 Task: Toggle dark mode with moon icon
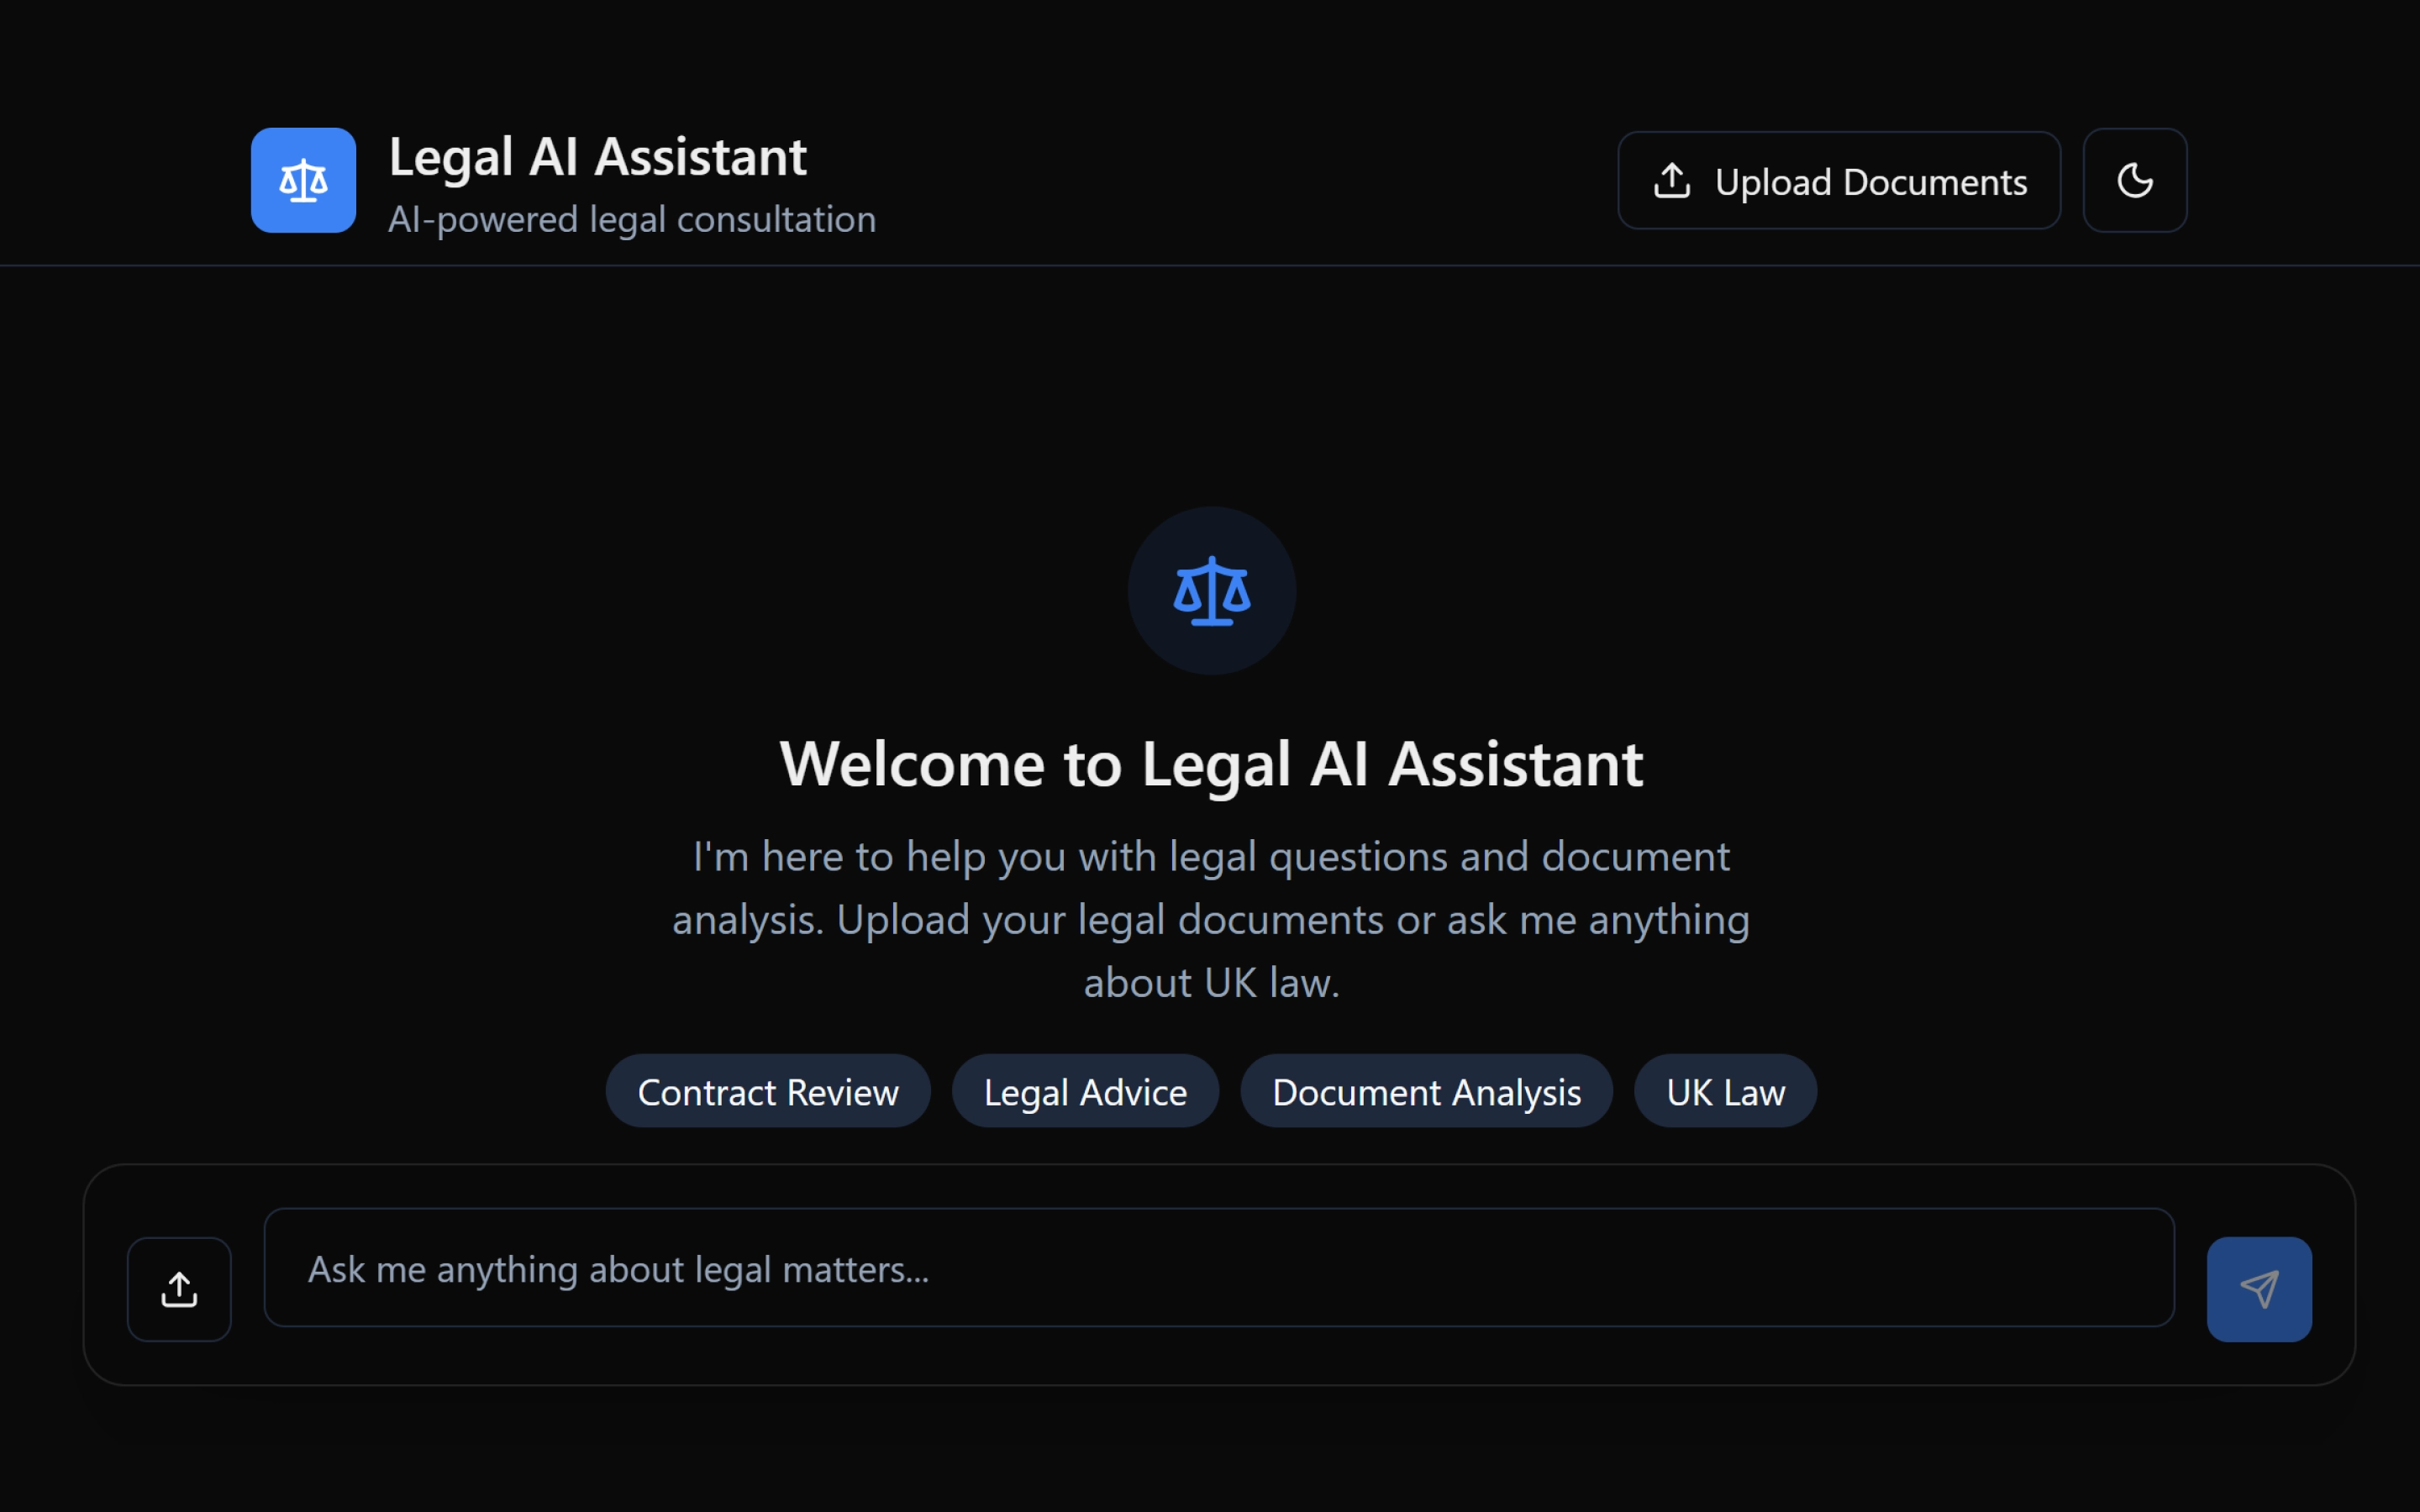pos(2135,180)
